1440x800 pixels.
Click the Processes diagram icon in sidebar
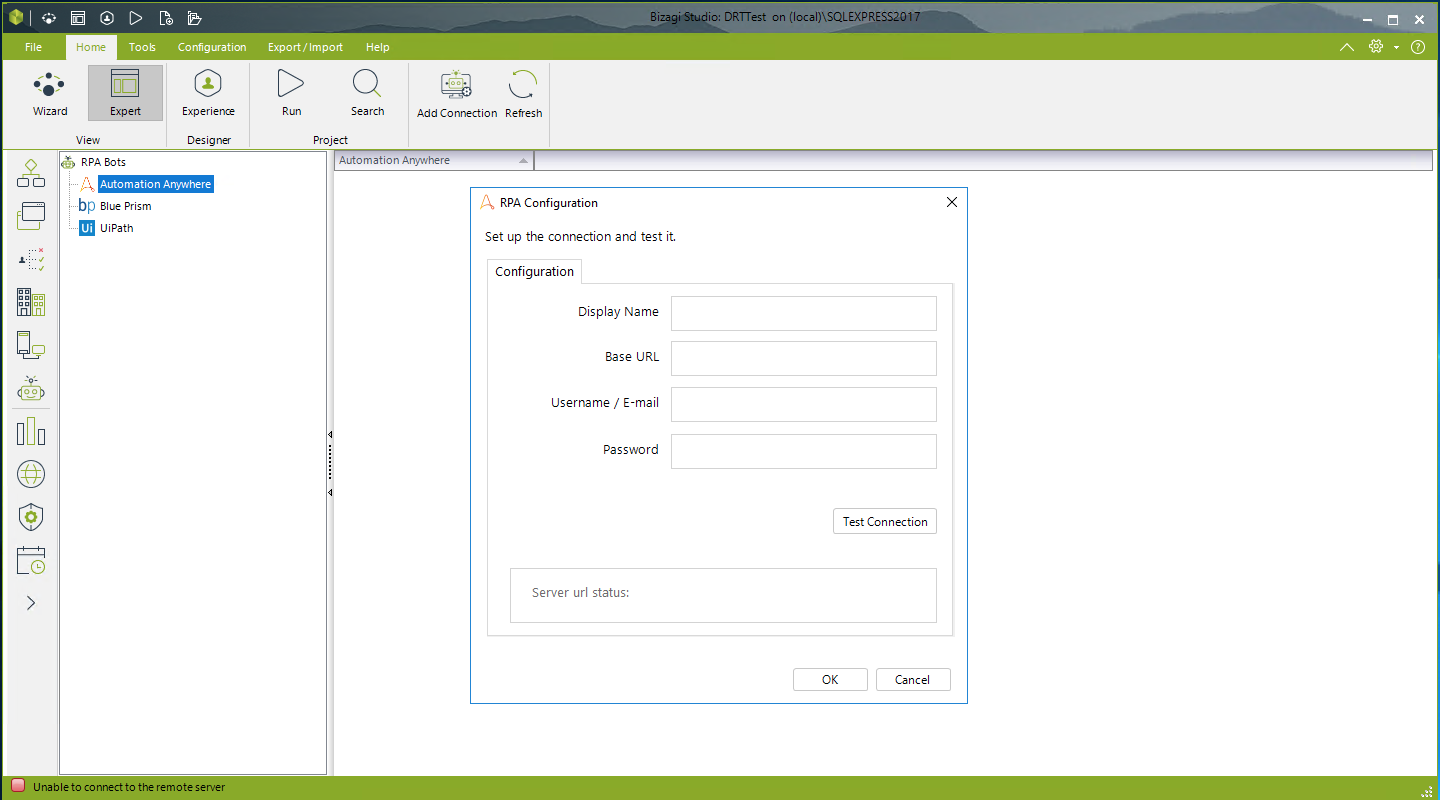31,172
